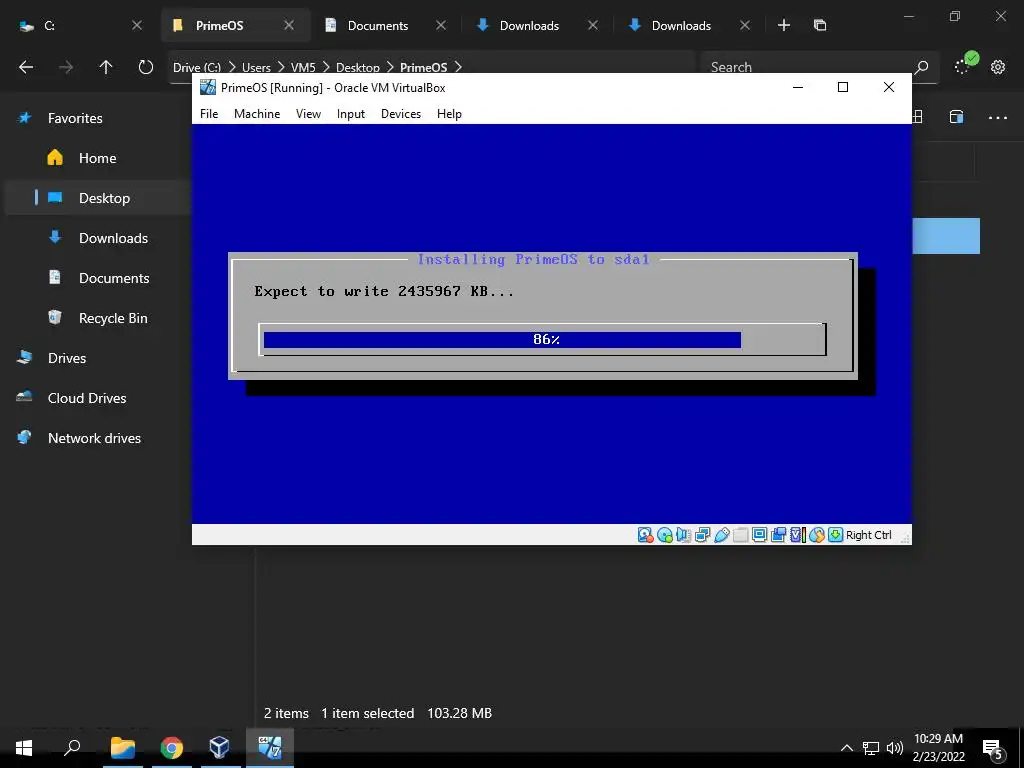Click the hard disk activity indicator in VirtualBox
1024x768 pixels.
tap(645, 535)
